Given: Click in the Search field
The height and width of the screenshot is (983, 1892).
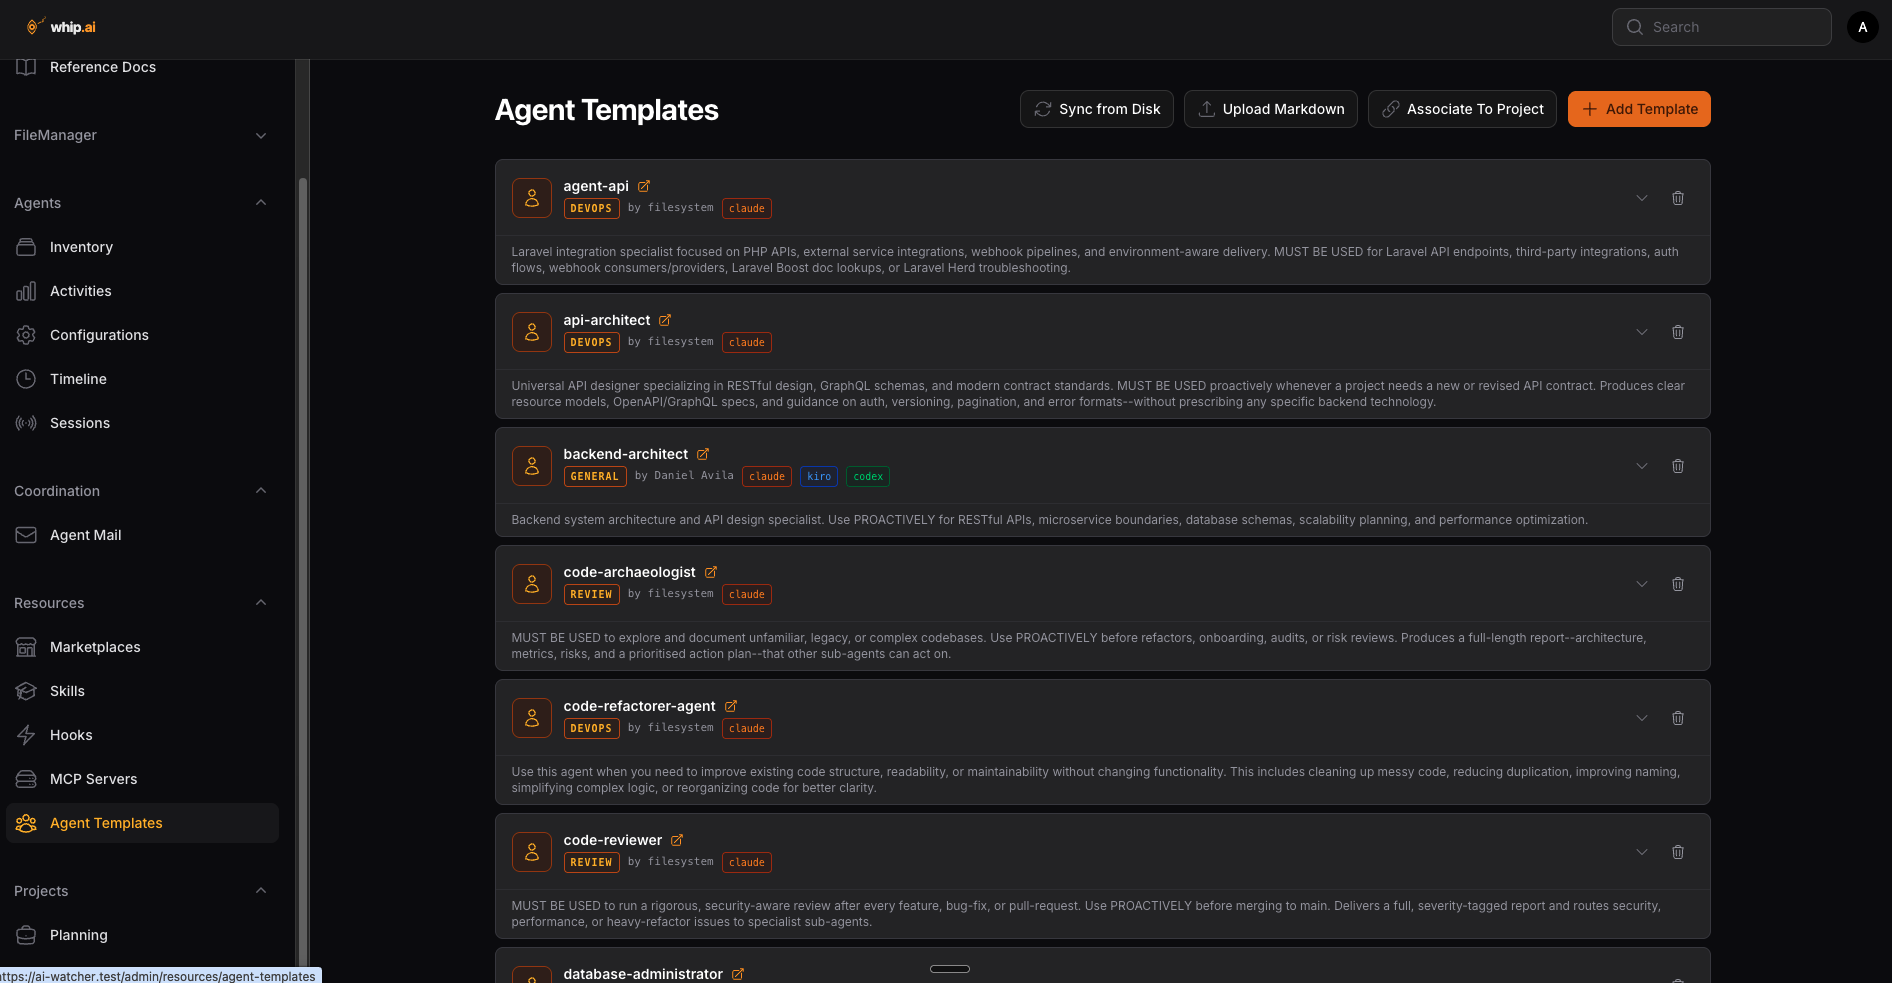Looking at the screenshot, I should pos(1722,27).
